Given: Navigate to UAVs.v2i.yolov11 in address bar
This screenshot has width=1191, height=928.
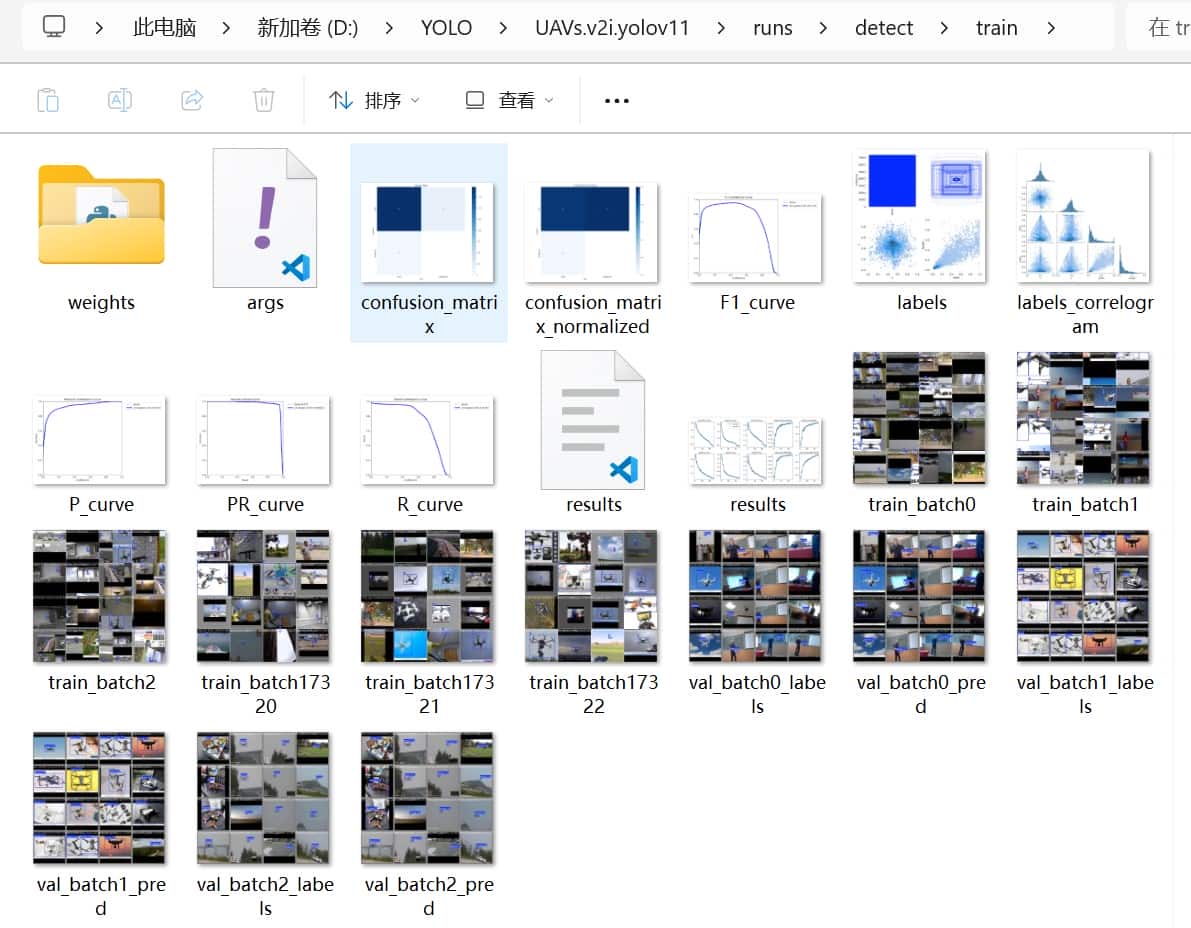Looking at the screenshot, I should pos(612,28).
